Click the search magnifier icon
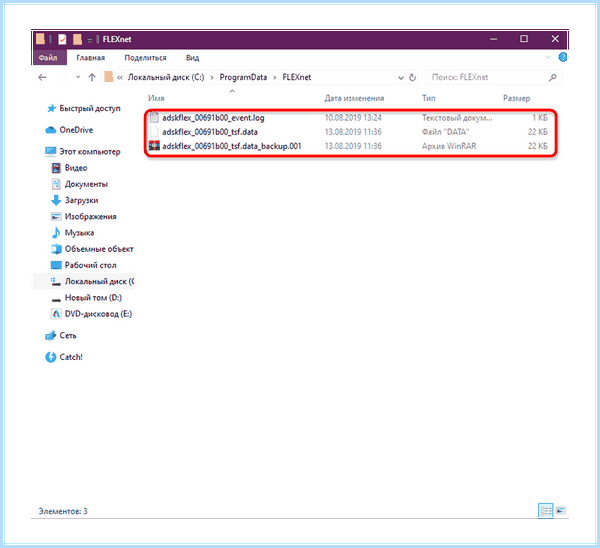600x548 pixels. (x=553, y=77)
